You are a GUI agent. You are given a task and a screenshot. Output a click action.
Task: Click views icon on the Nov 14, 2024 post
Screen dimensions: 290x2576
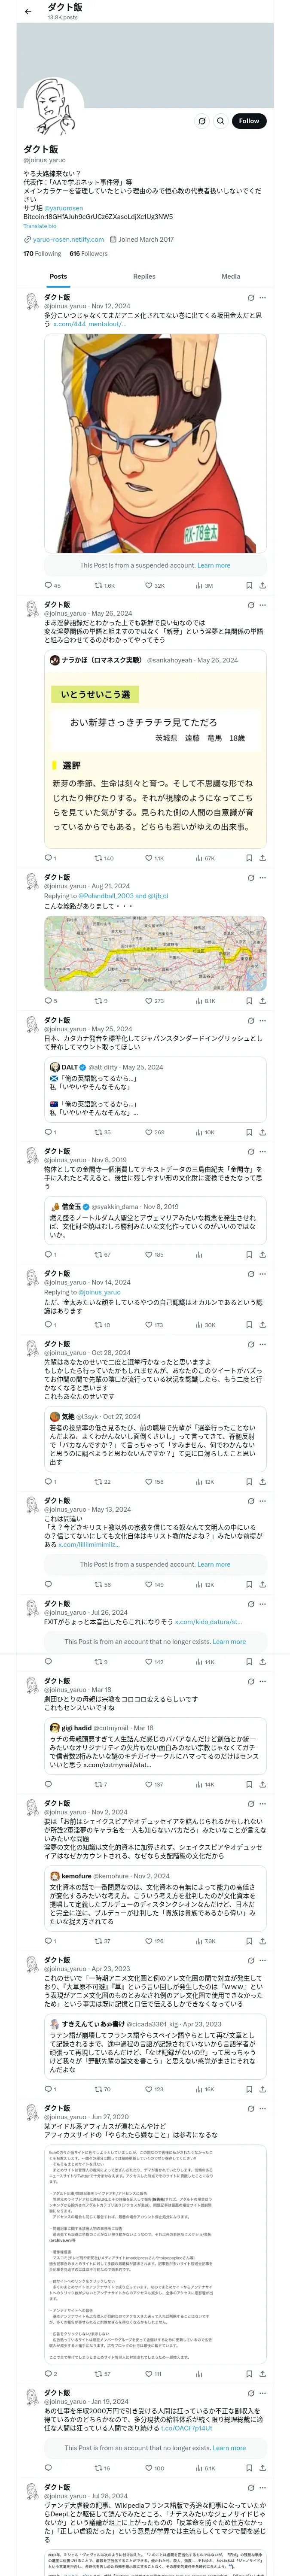pyautogui.click(x=199, y=1324)
